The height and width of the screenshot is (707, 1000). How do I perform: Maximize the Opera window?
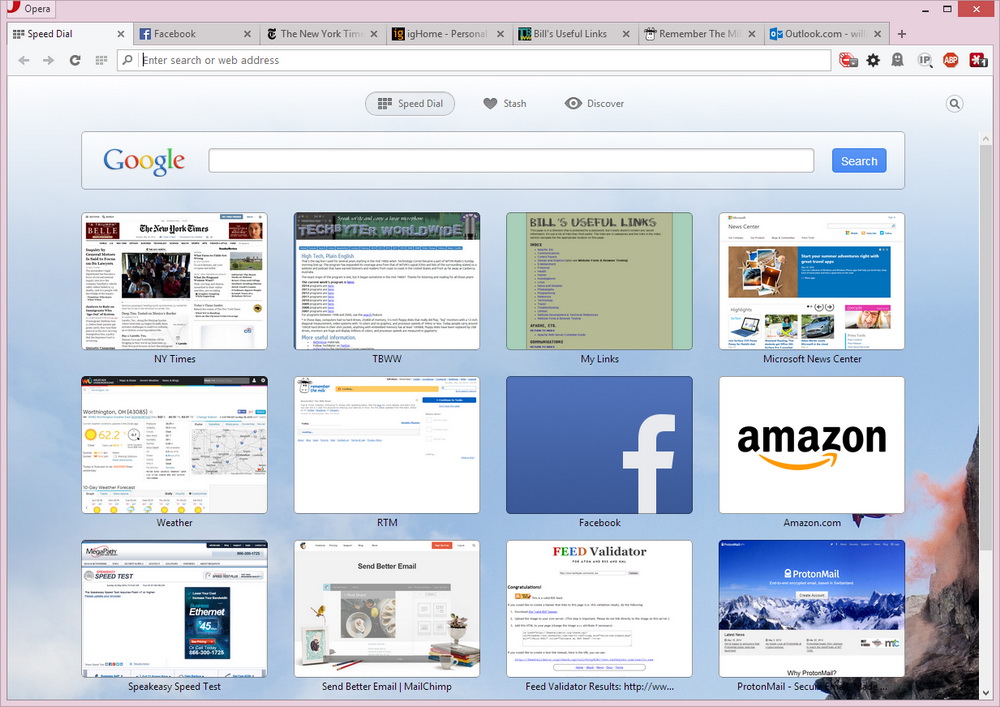coord(947,9)
